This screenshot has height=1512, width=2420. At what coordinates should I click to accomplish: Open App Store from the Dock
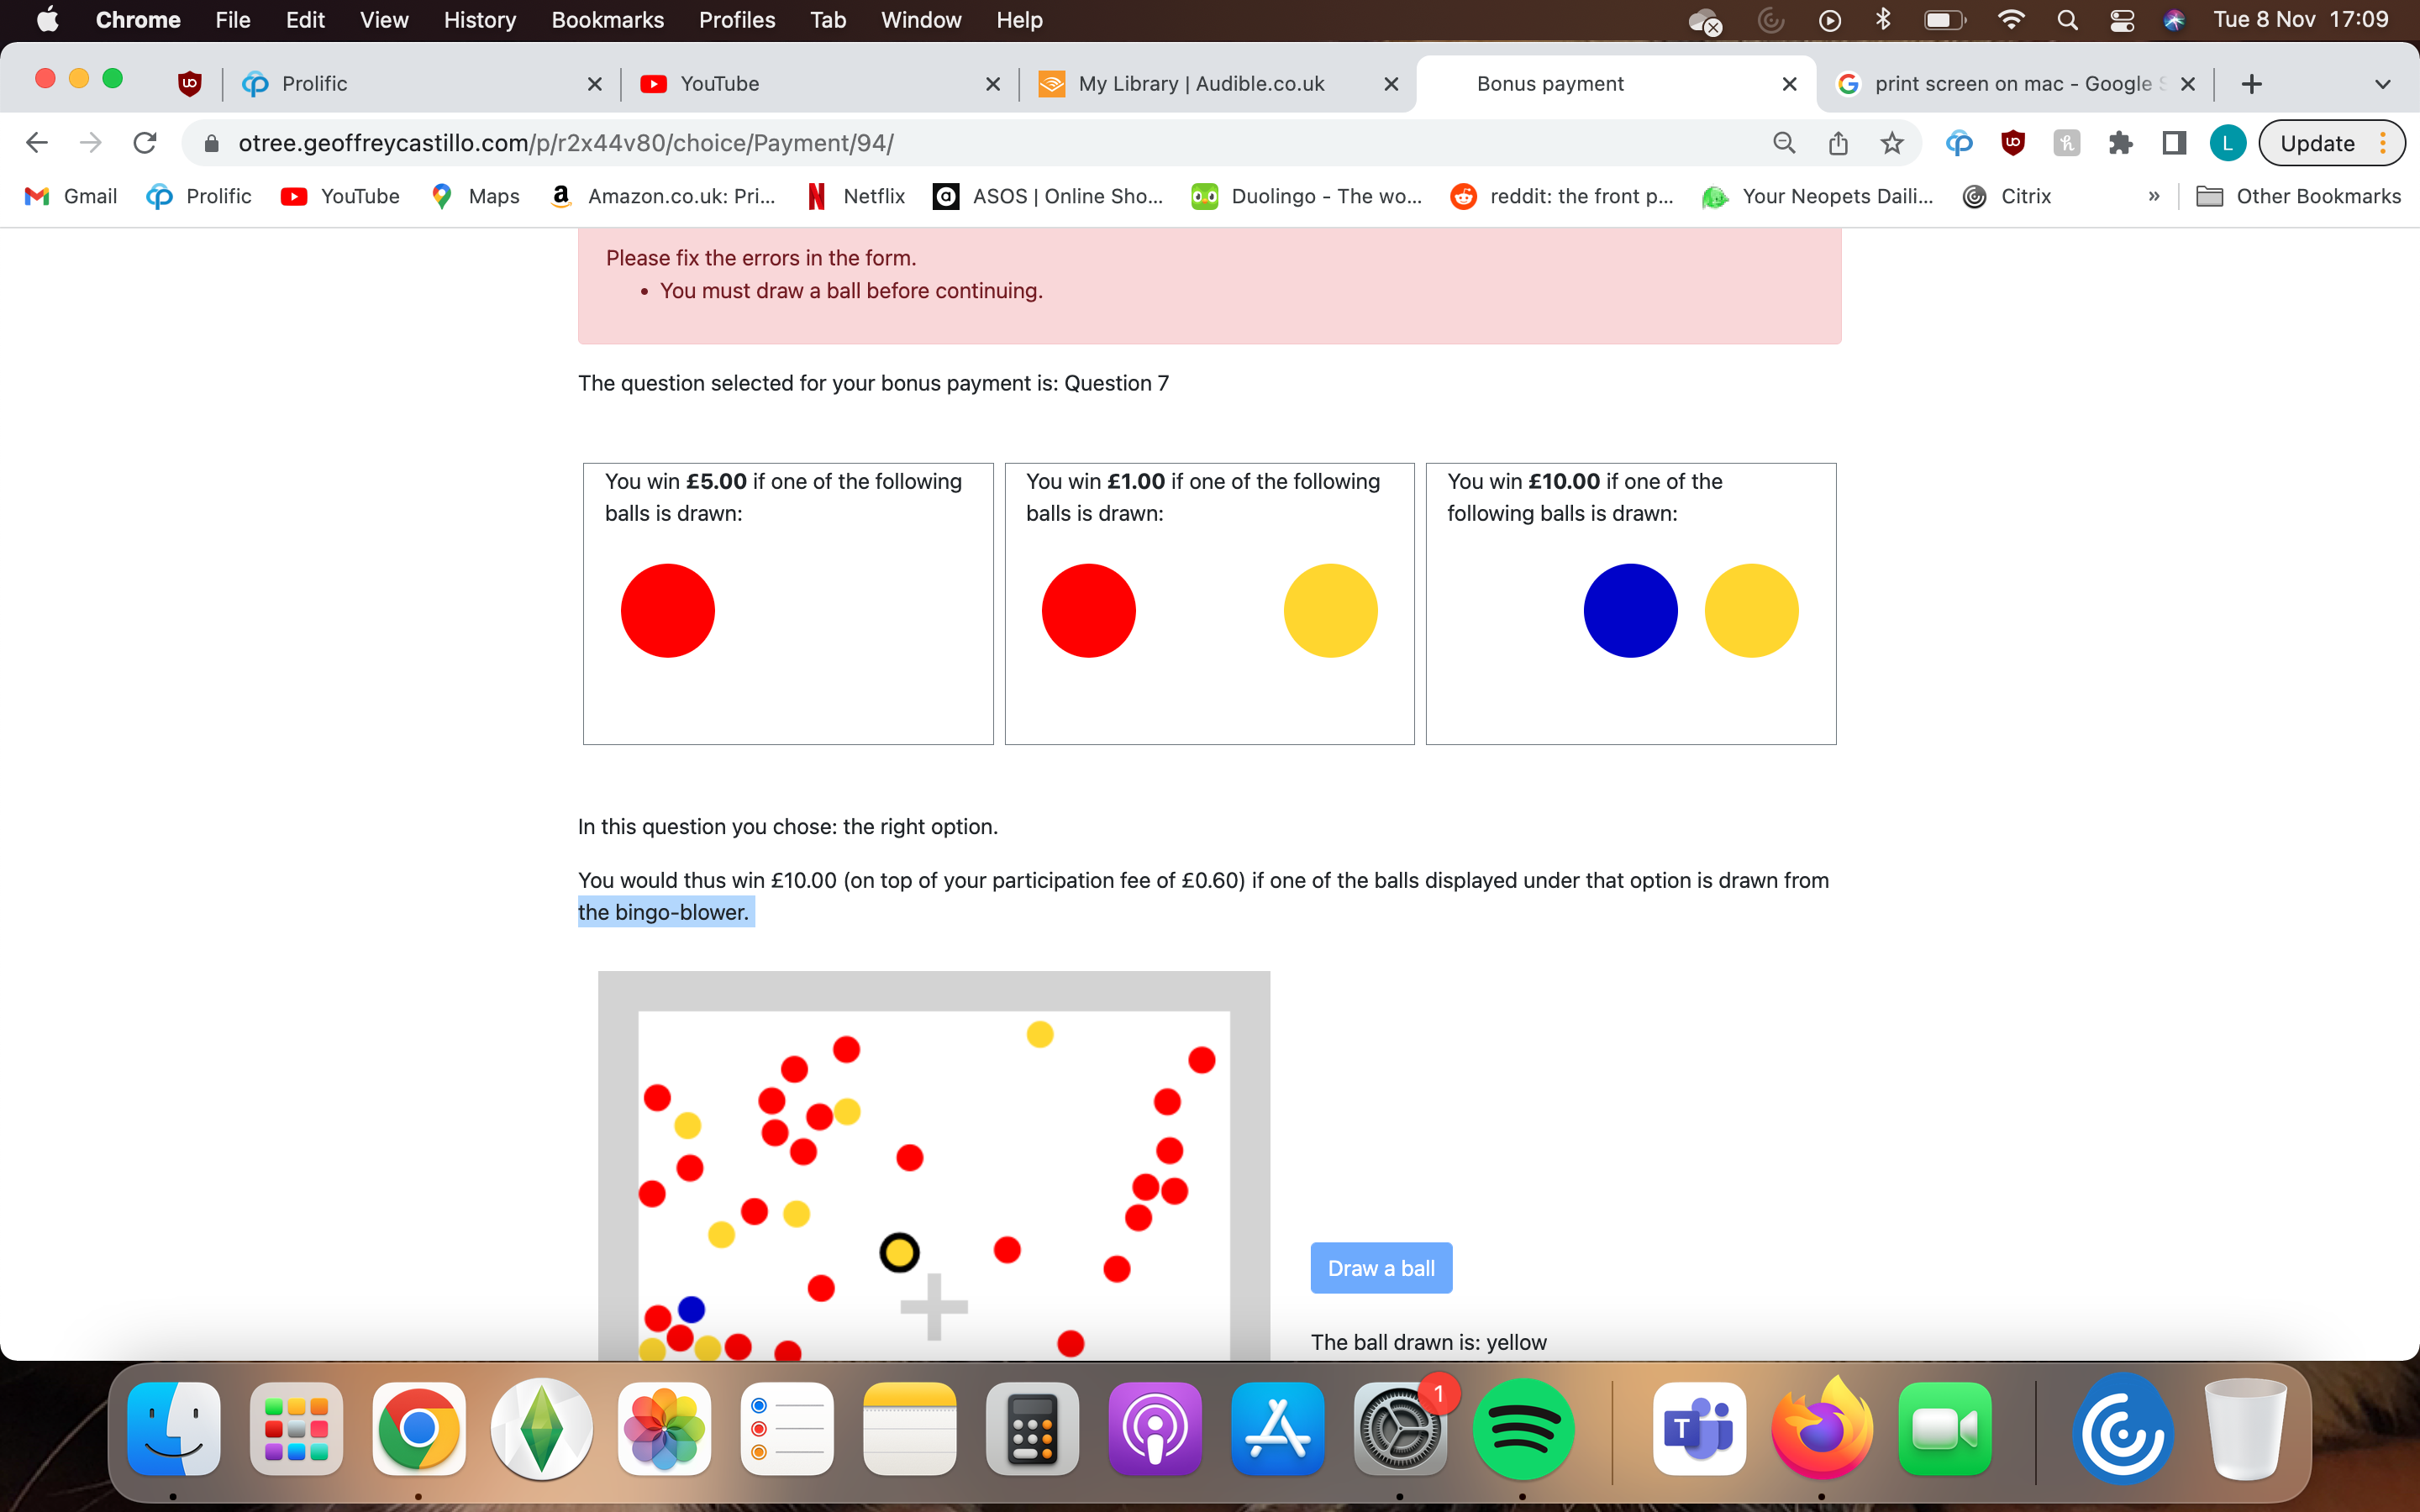[x=1278, y=1429]
